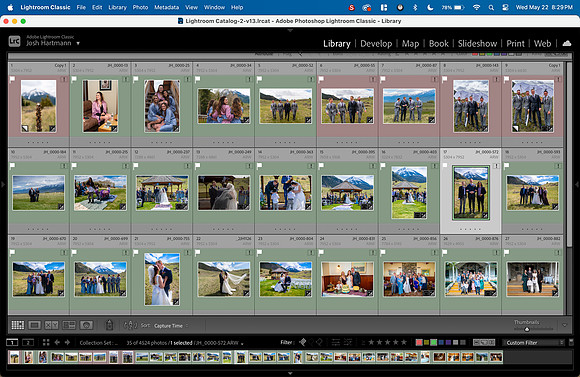Switch to the Map module
The width and height of the screenshot is (580, 377).
coord(410,44)
